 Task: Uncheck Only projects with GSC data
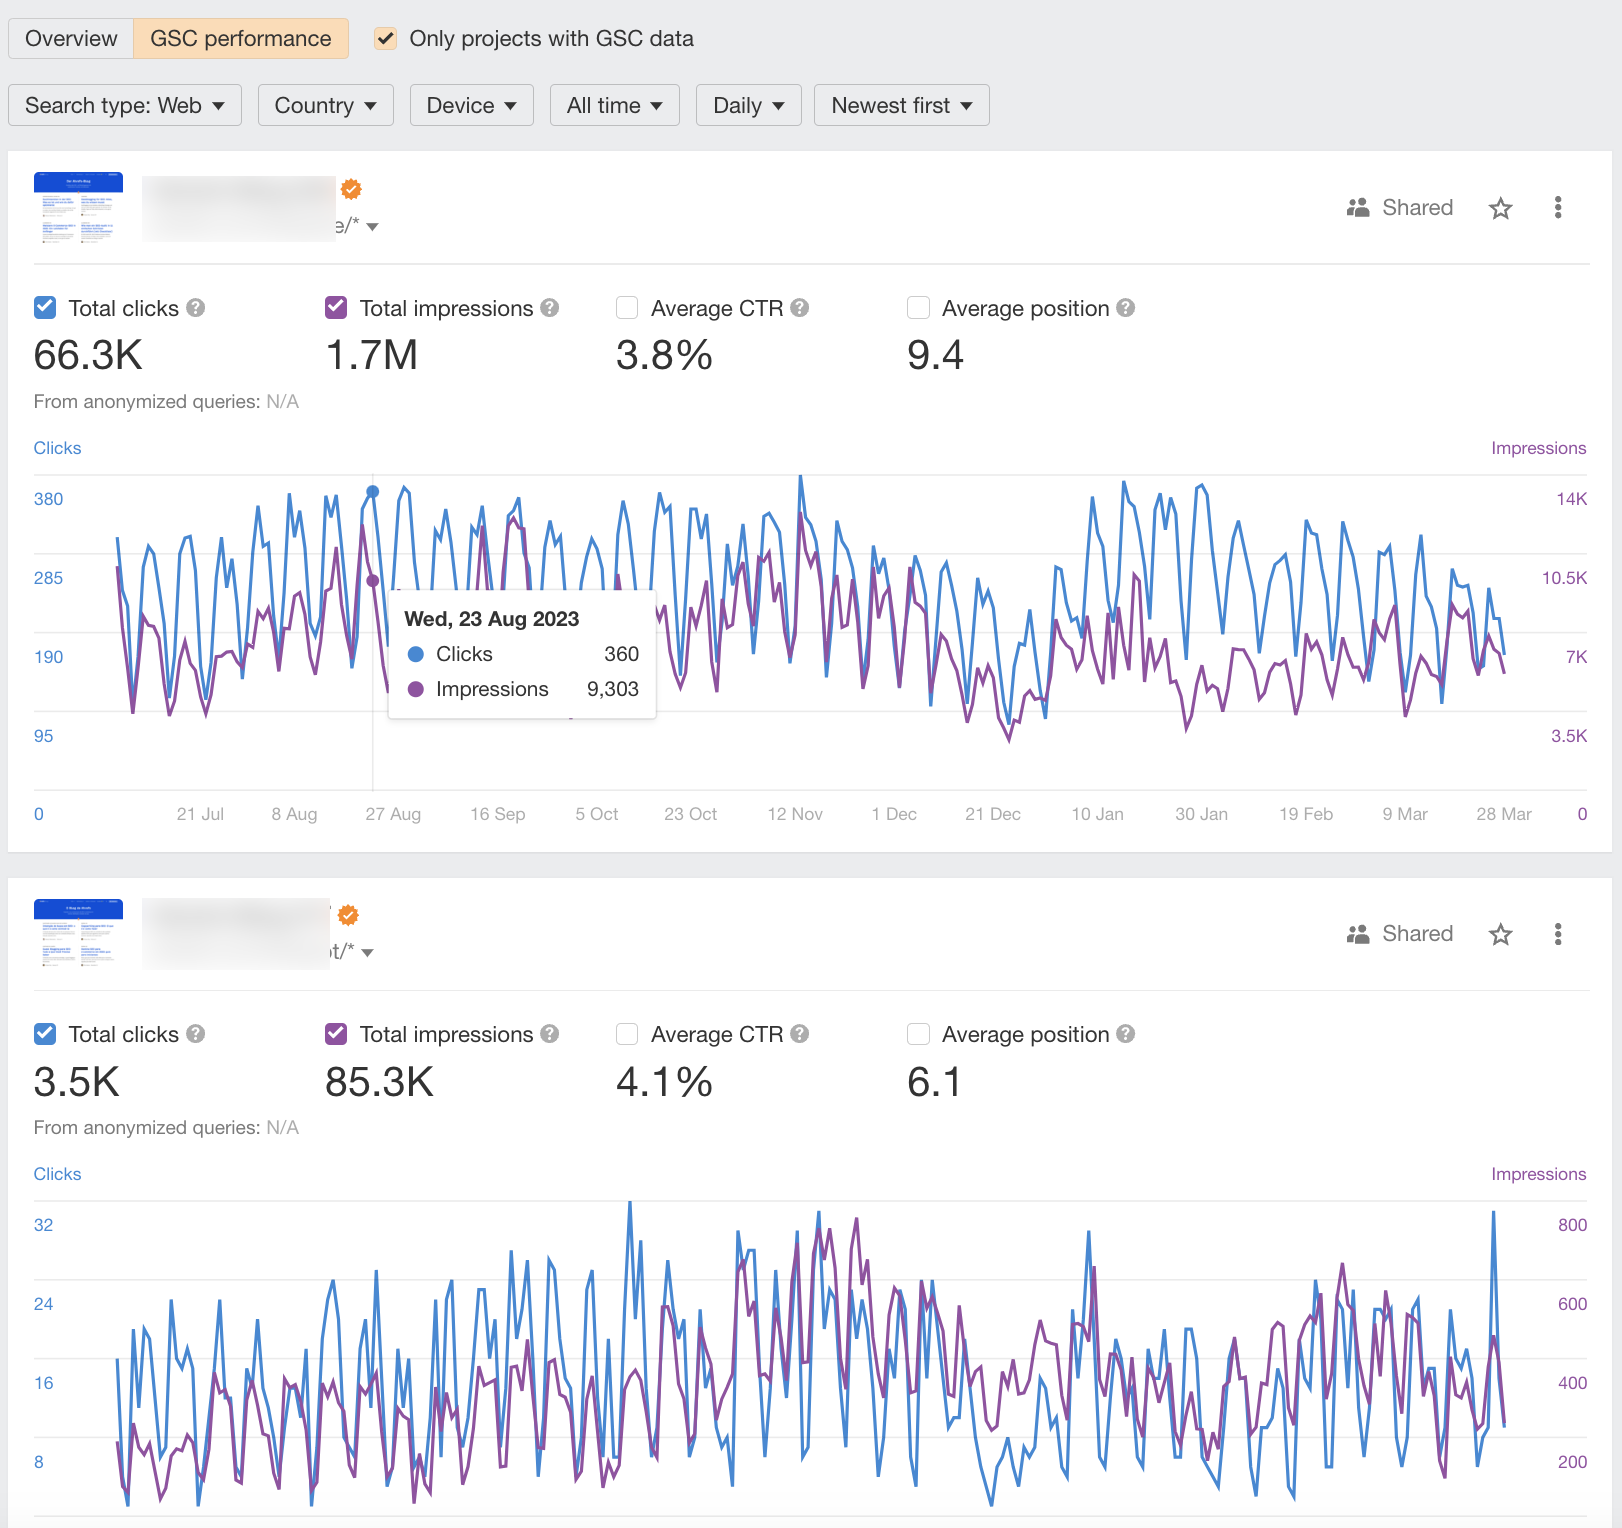point(385,38)
